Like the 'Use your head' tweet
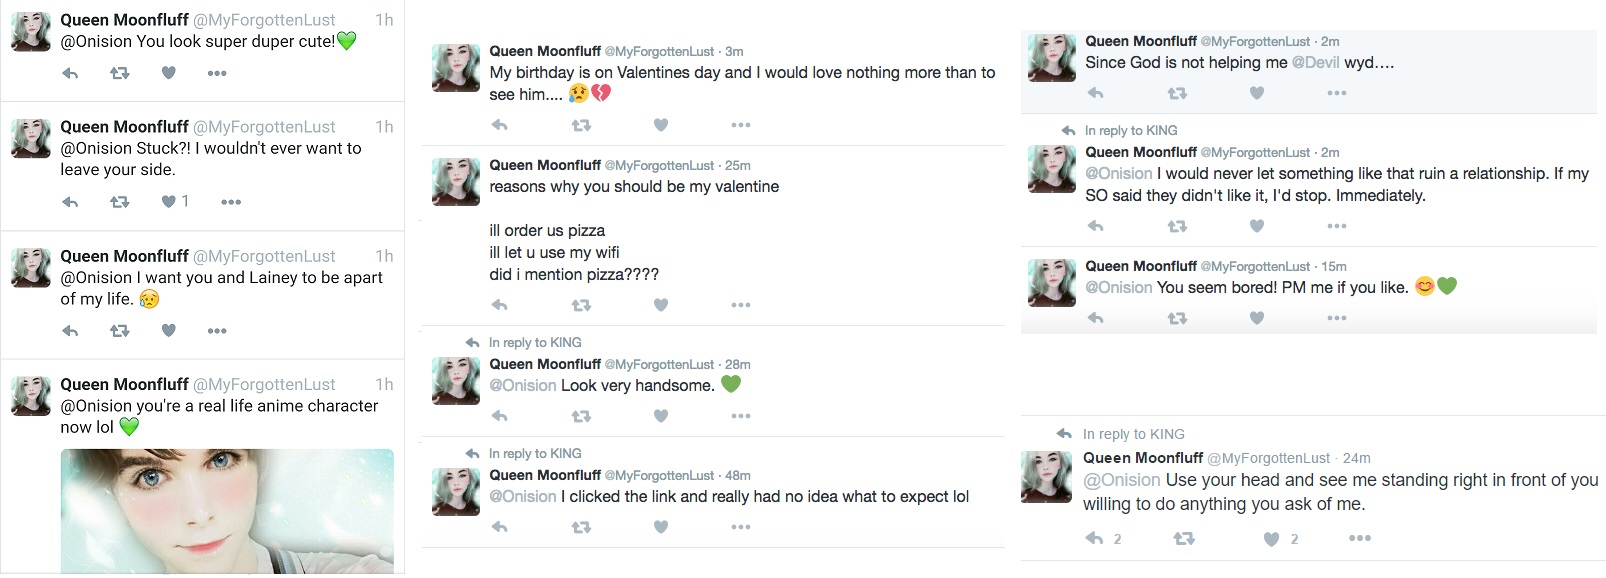Viewport: 1606px width, 578px height. click(x=1271, y=539)
